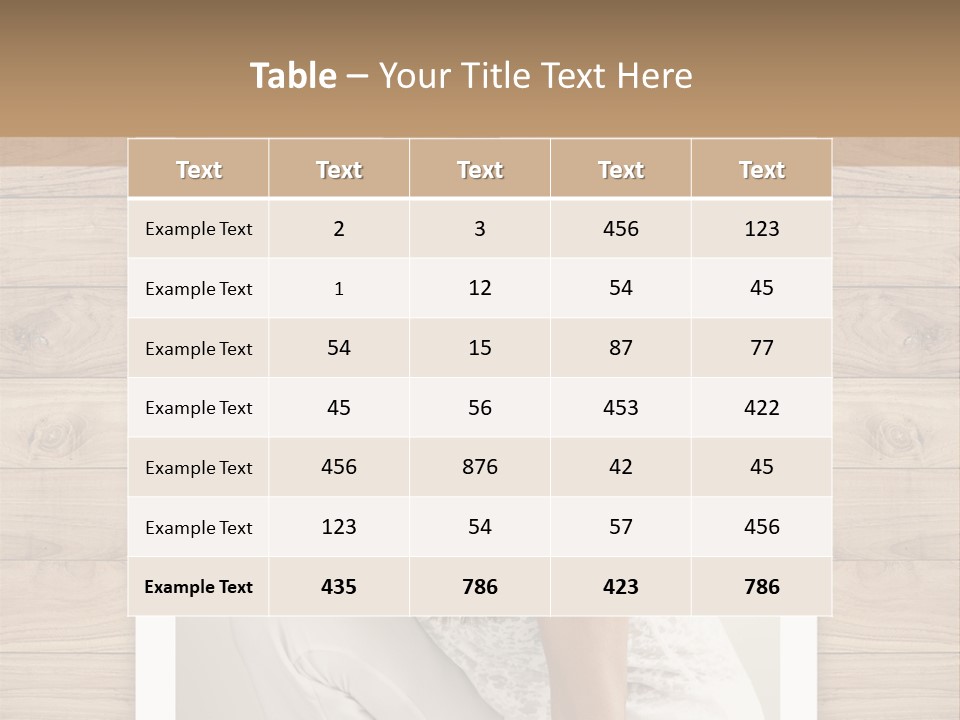
Task: Click the cell with value 2 in first data row
Action: pos(339,228)
